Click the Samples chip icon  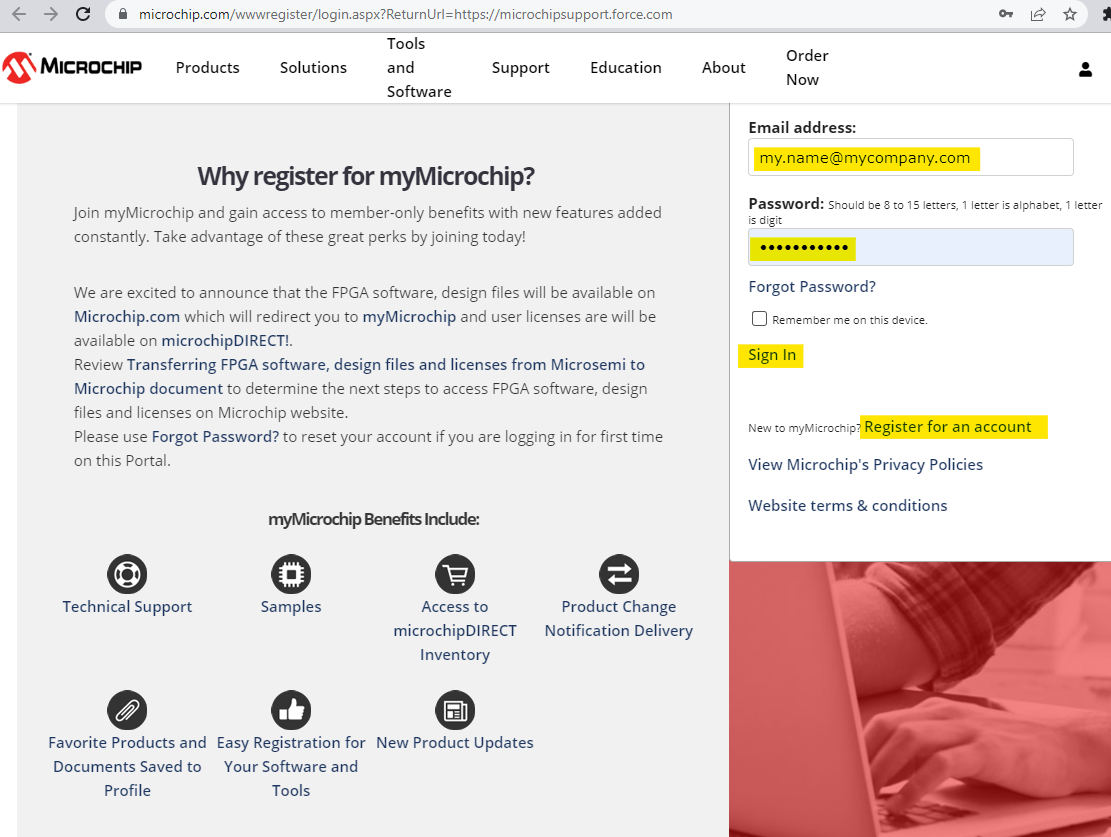click(291, 574)
